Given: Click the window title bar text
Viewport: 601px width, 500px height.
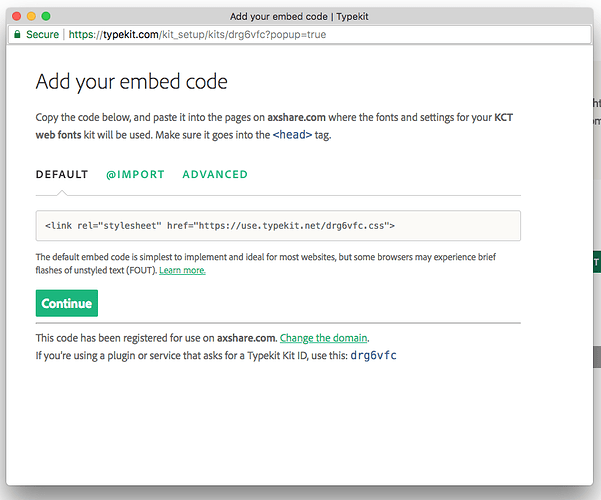Looking at the screenshot, I should click(300, 16).
